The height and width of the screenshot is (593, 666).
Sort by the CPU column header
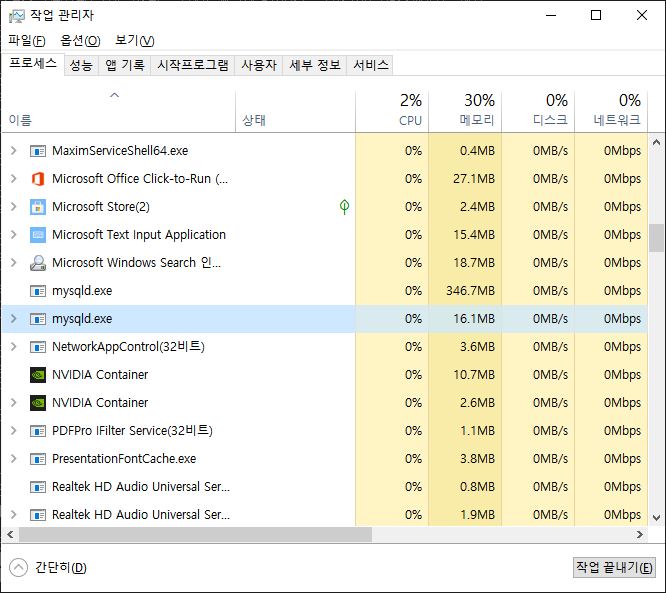[x=392, y=111]
